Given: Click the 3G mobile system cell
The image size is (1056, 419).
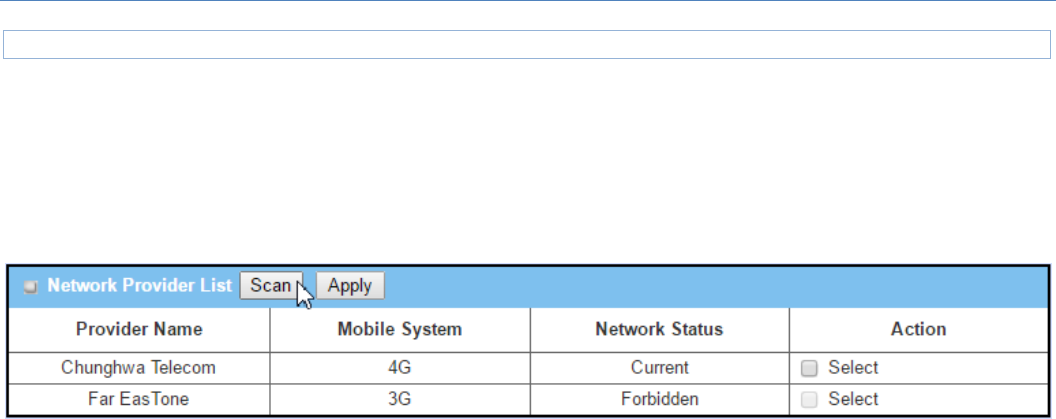Looking at the screenshot, I should click(x=400, y=399).
